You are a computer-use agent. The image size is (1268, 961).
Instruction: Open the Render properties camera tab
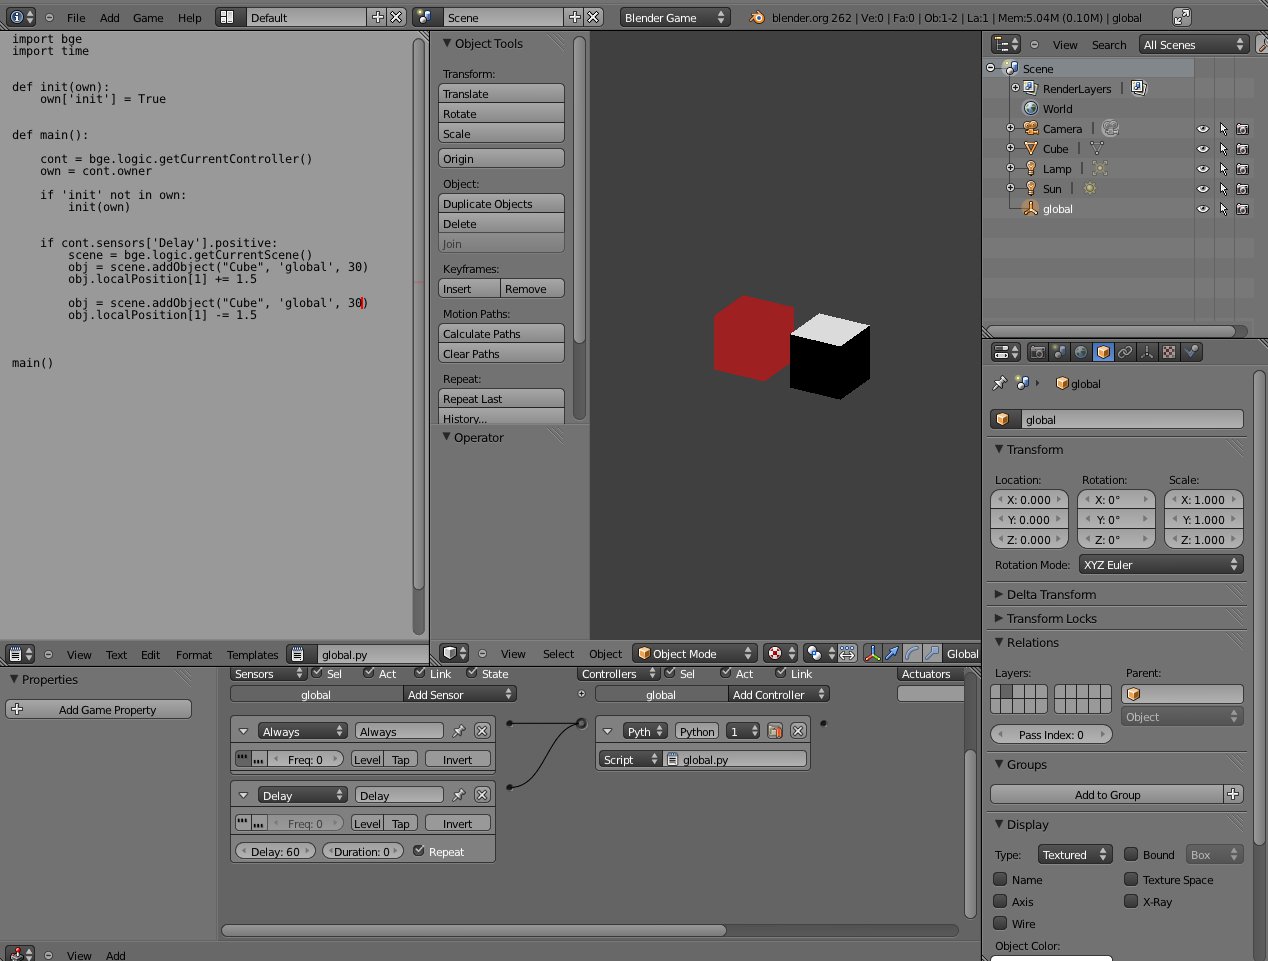(x=1038, y=352)
